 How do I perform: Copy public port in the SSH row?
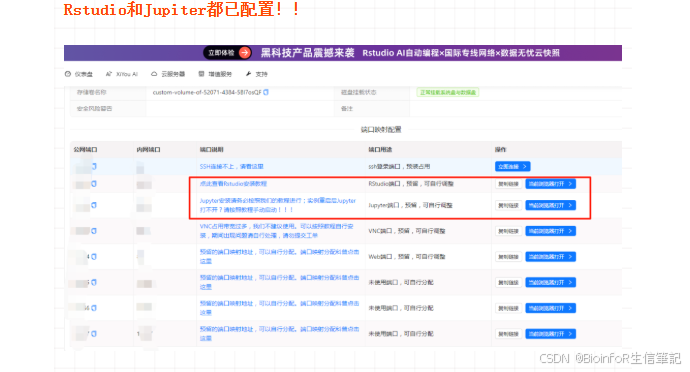click(94, 166)
